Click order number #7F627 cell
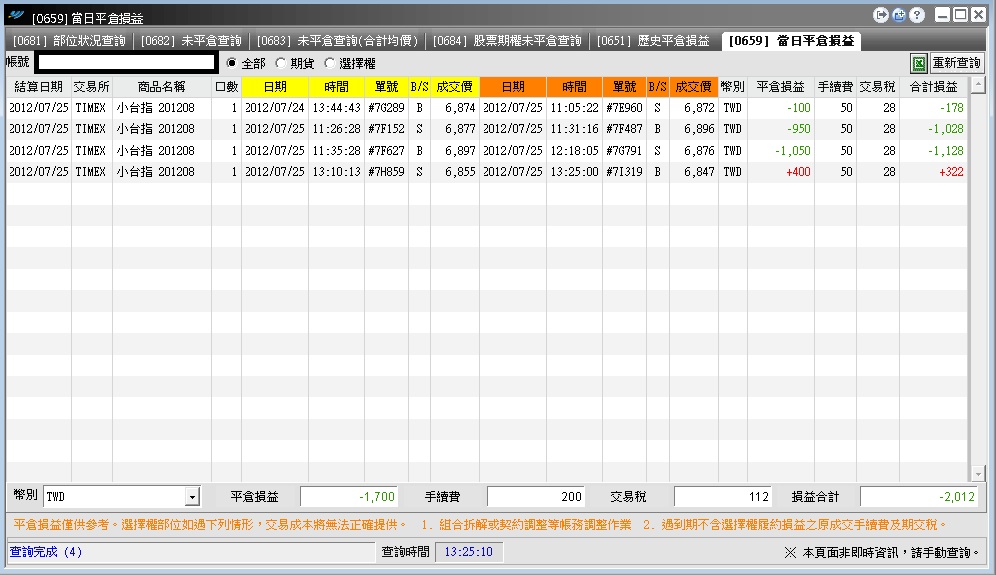 (x=386, y=151)
